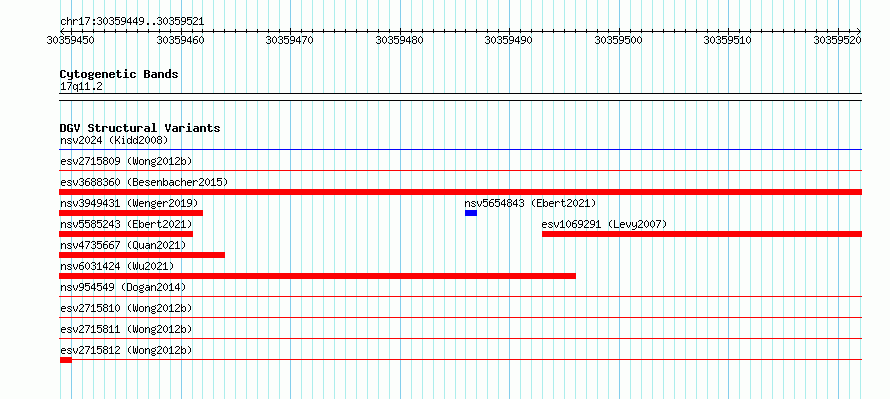The width and height of the screenshot is (890, 399).
Task: Click the esv3688360 (Besenbacher2015) label
Action: pos(144,182)
